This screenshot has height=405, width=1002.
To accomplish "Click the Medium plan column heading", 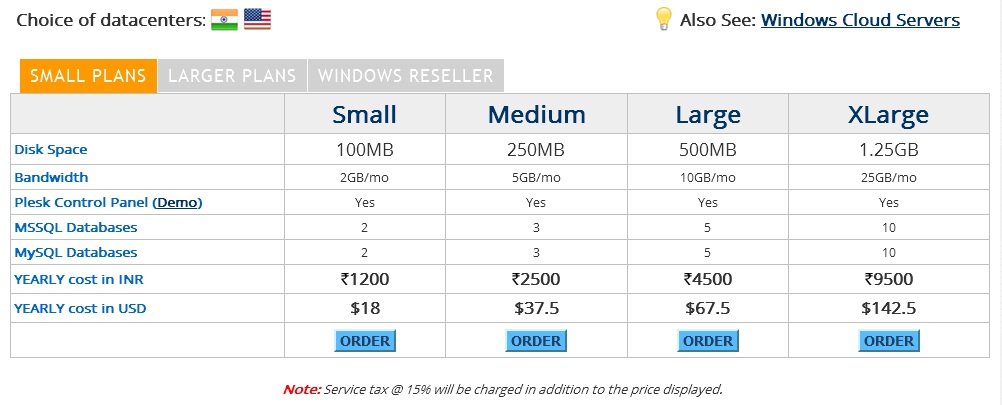I will click(536, 114).
